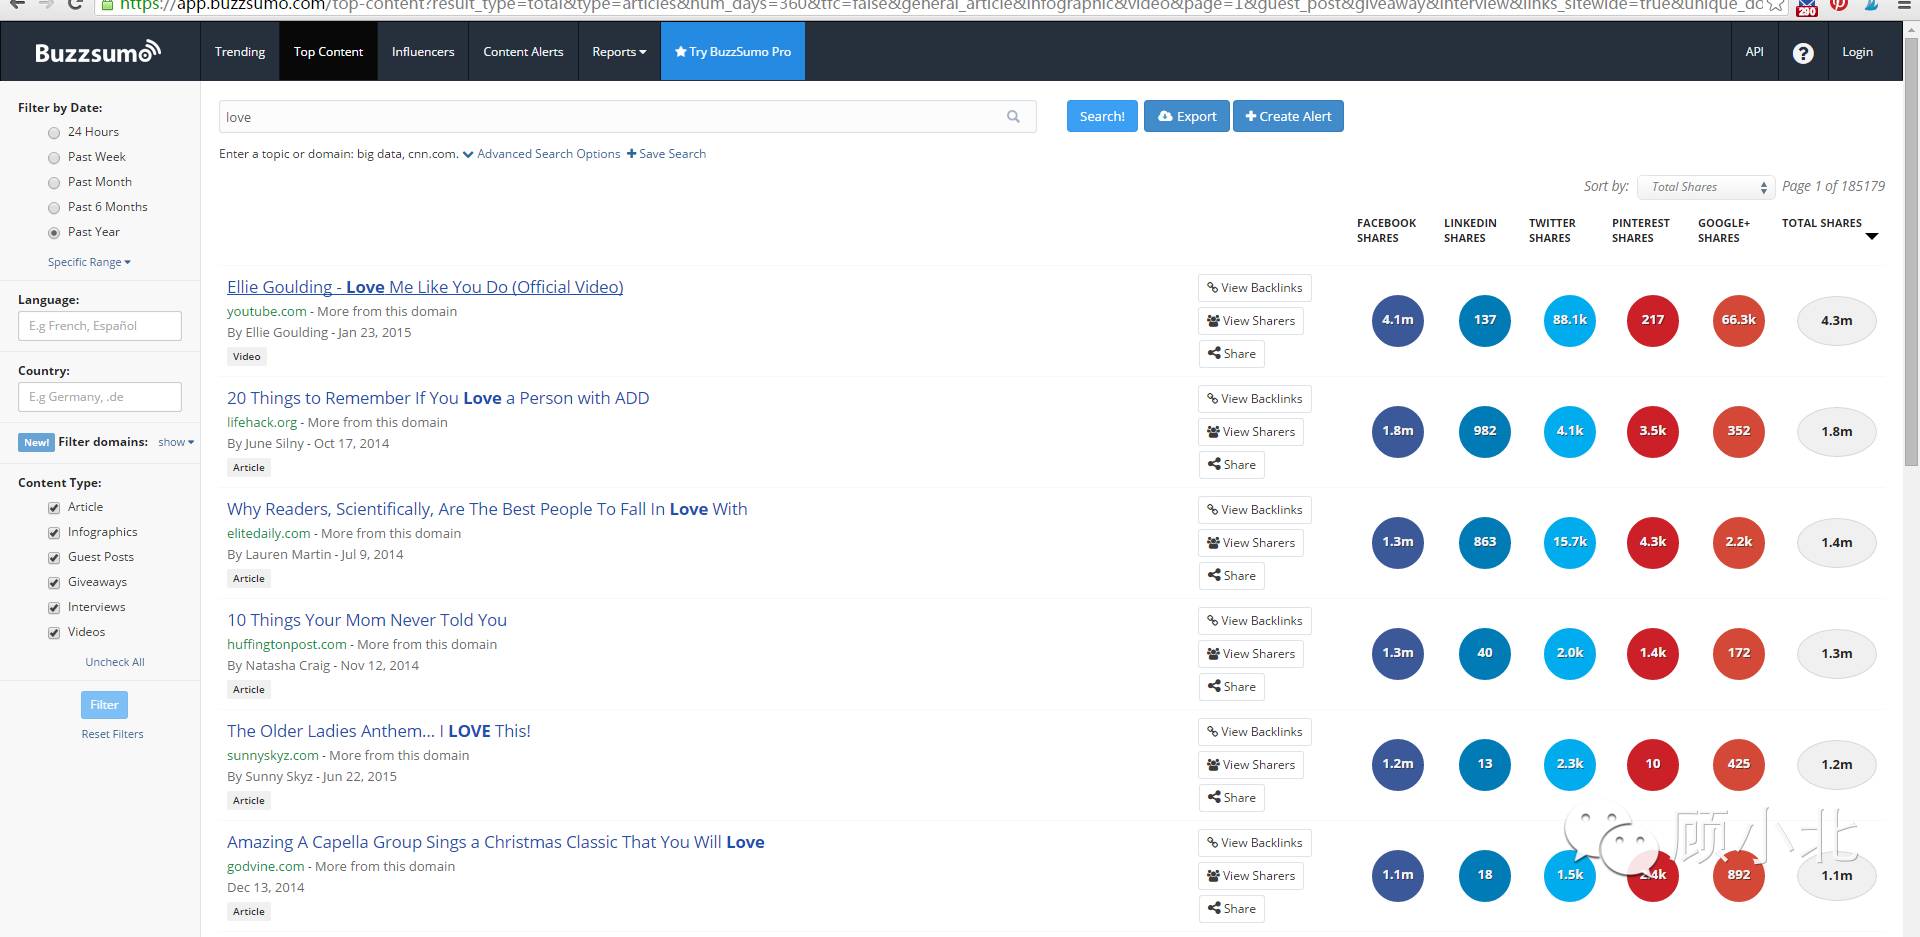The image size is (1920, 937).
Task: Click the Export button
Action: click(x=1187, y=116)
